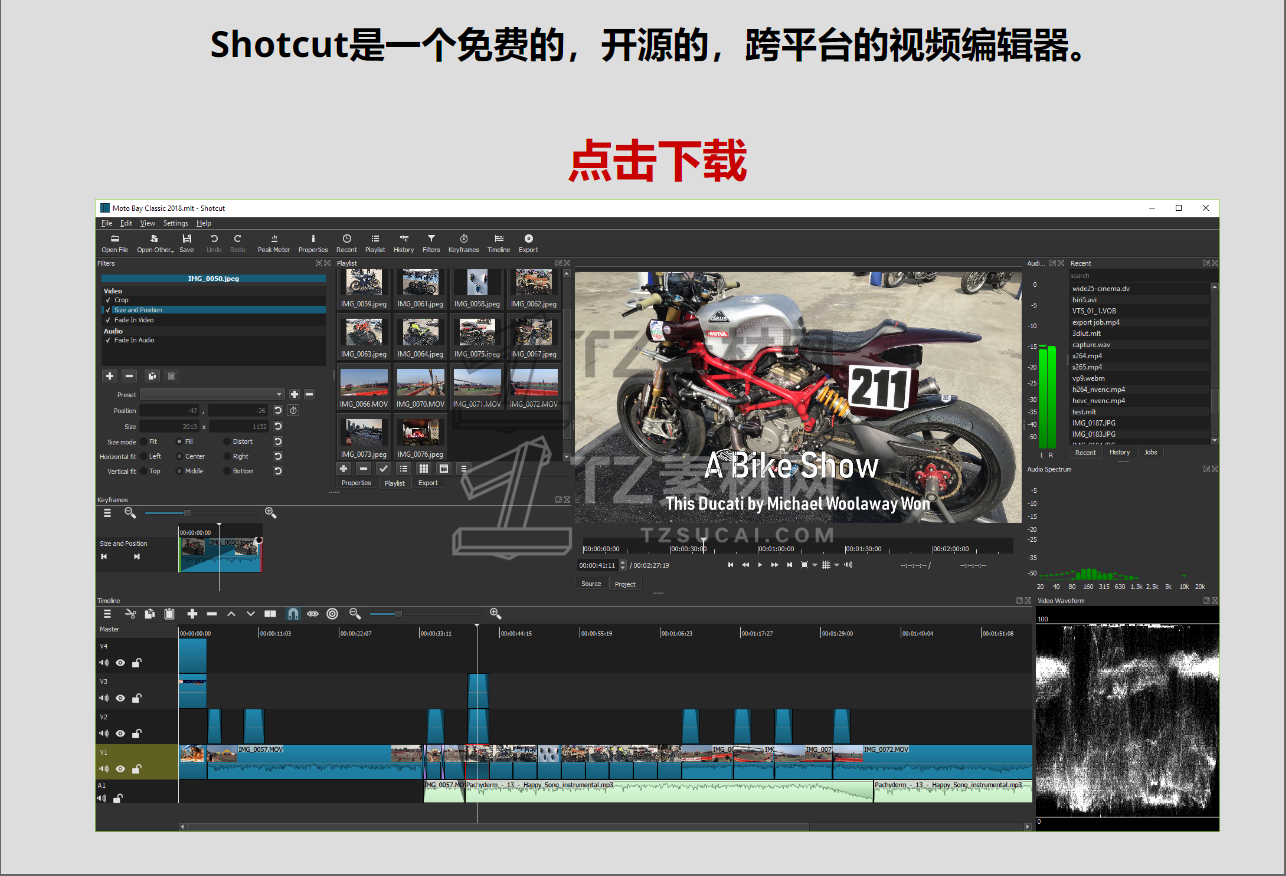Play the video in the preview player
Screen dimensions: 1286x876
pos(760,565)
